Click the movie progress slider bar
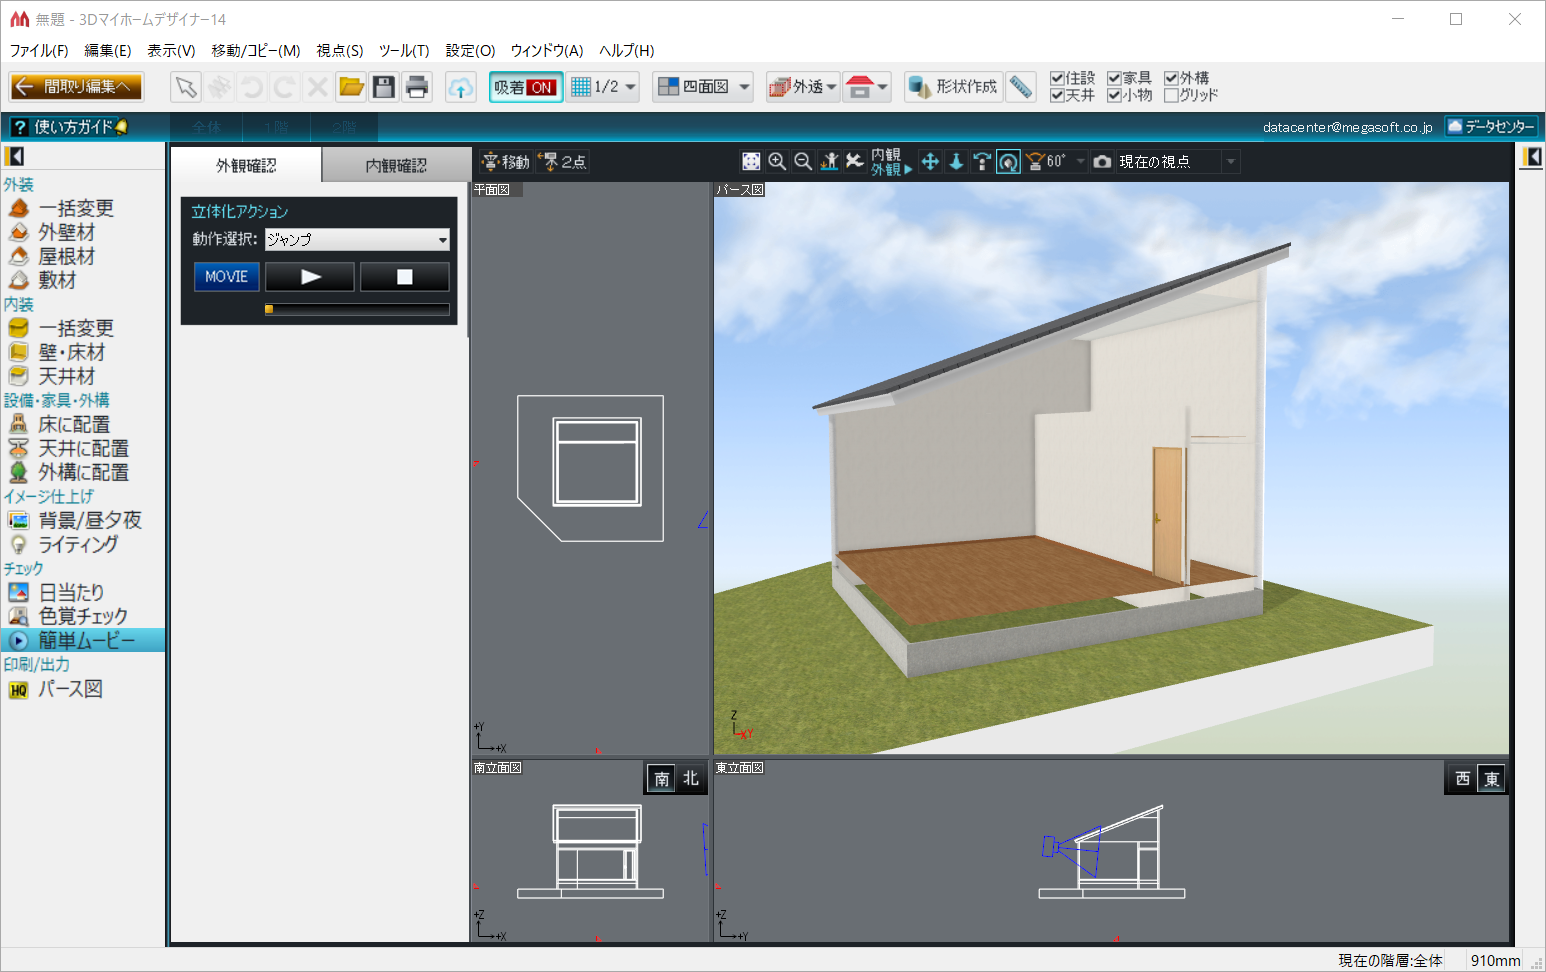Image resolution: width=1546 pixels, height=972 pixels. pyautogui.click(x=357, y=310)
